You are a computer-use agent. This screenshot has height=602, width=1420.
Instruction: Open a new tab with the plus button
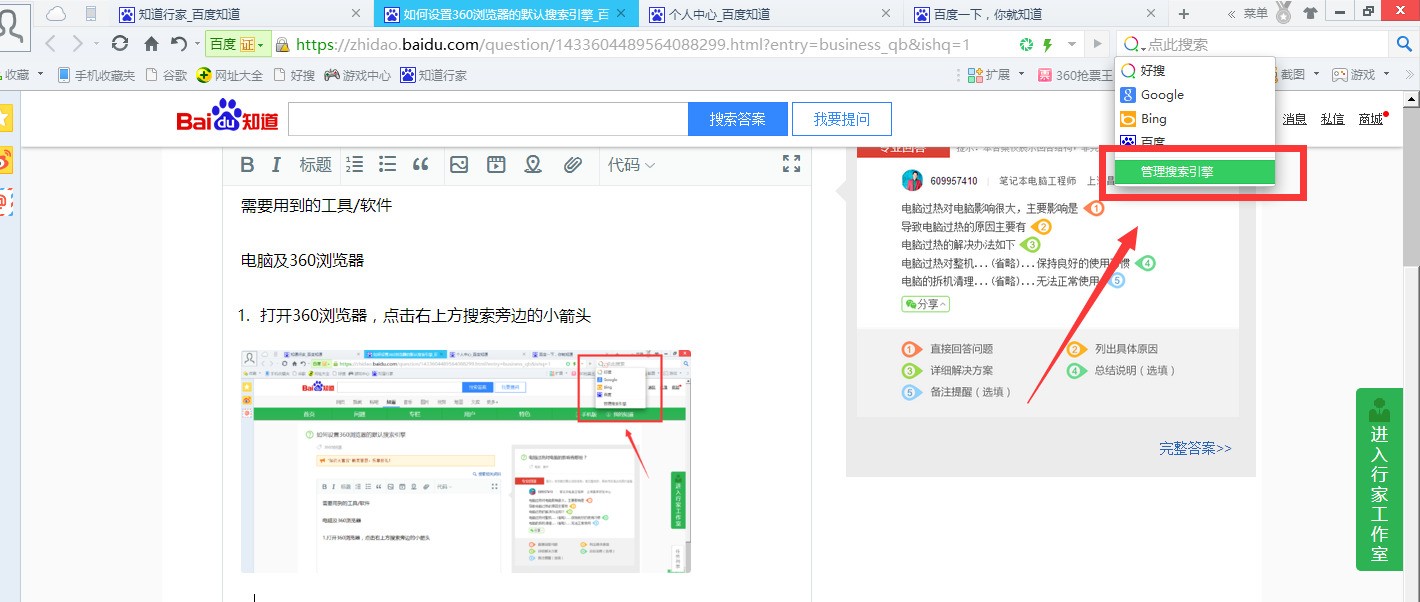pos(1184,14)
